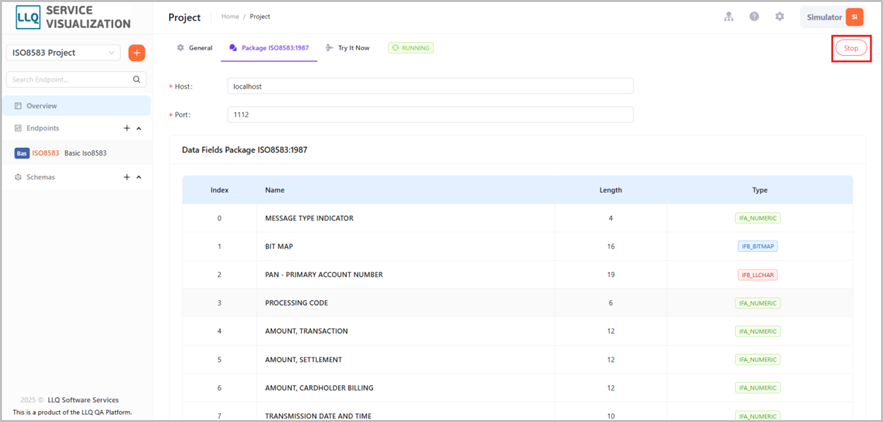883x422 pixels.
Task: Open Schemas section label
Action: tap(41, 177)
